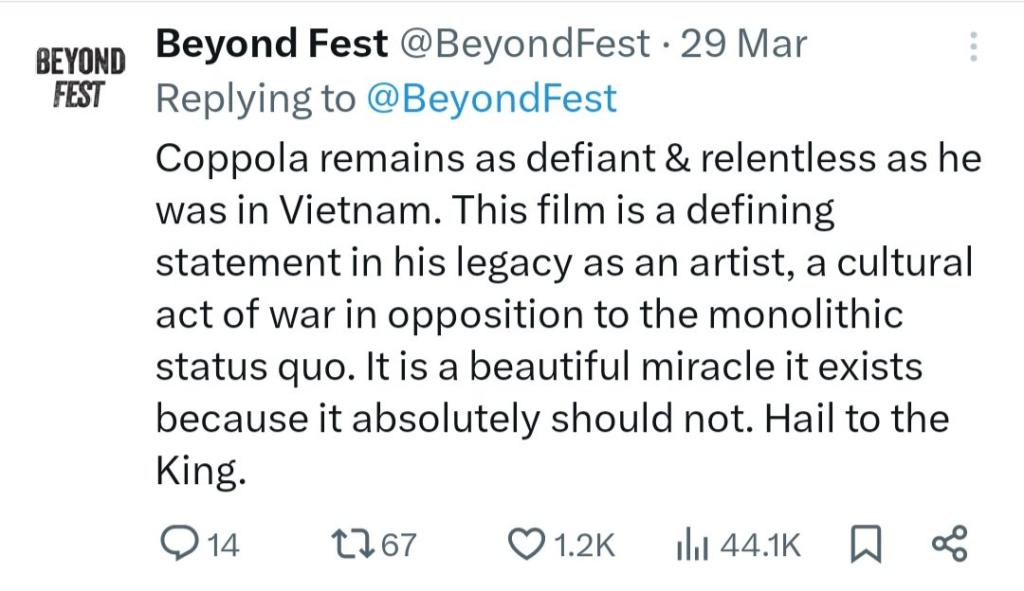1024x591 pixels.
Task: Click the bold Beyond Fest display name
Action: point(272,45)
